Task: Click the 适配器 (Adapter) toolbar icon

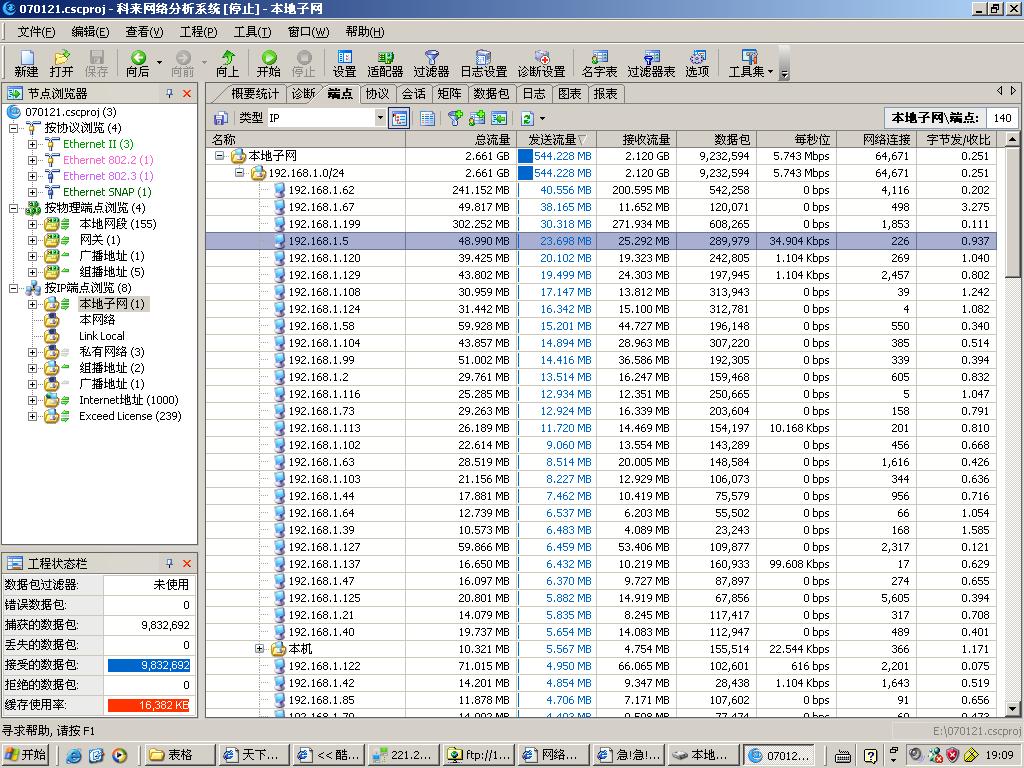Action: point(385,63)
